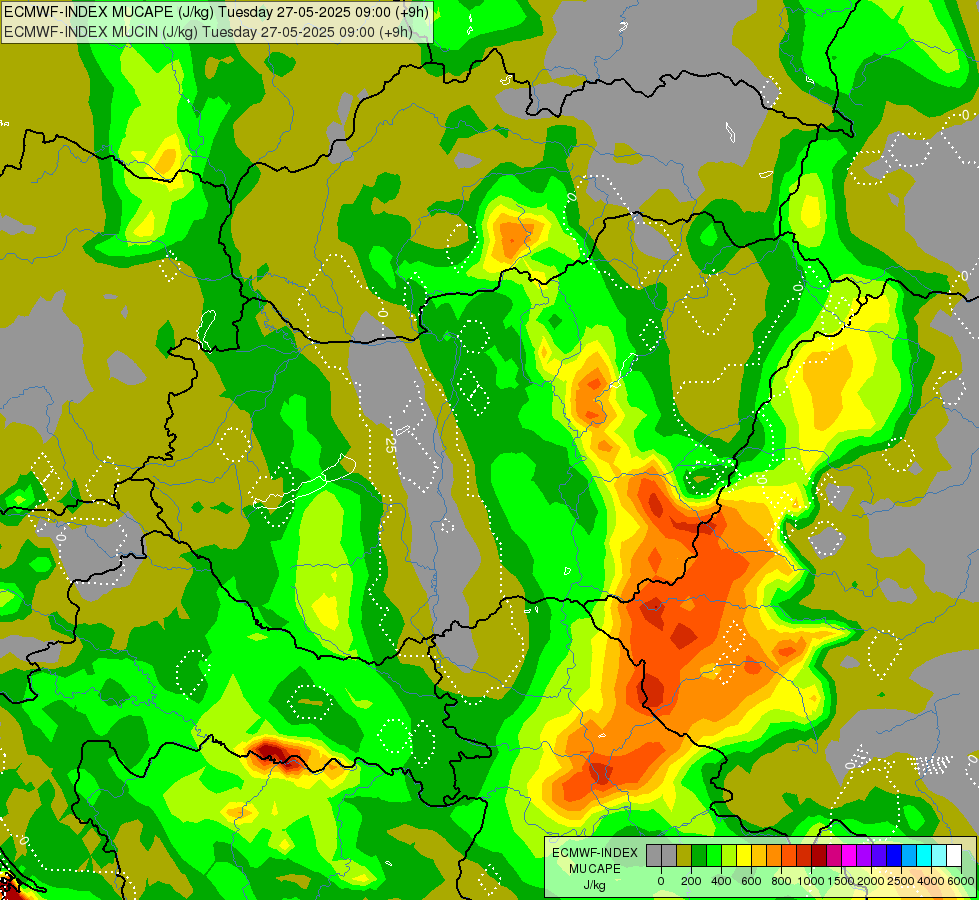Select the pale cyan legend swatch after 4000
This screenshot has height=900, width=979.
point(940,855)
